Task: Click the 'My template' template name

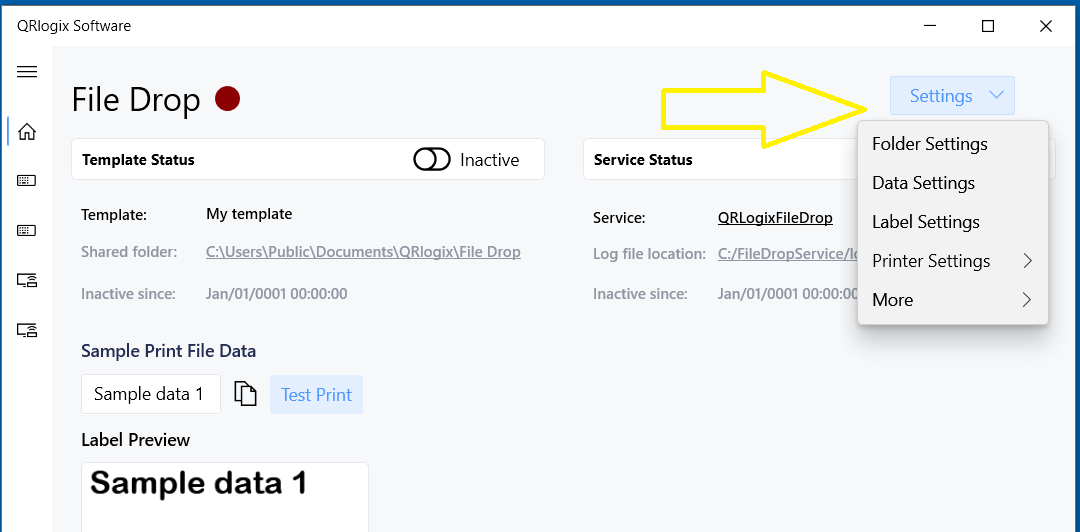Action: pyautogui.click(x=249, y=214)
